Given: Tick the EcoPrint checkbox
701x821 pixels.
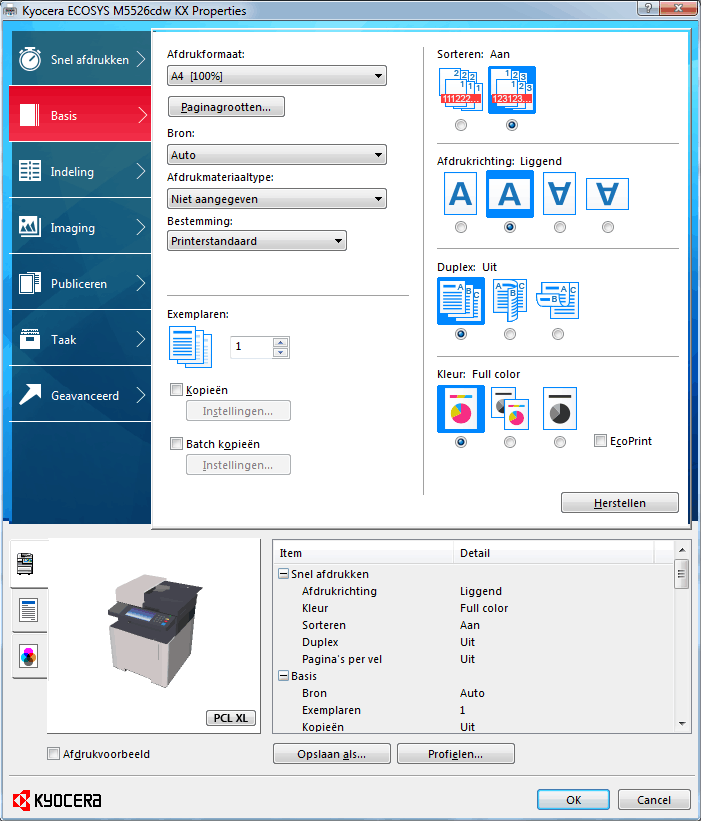Looking at the screenshot, I should tap(600, 440).
